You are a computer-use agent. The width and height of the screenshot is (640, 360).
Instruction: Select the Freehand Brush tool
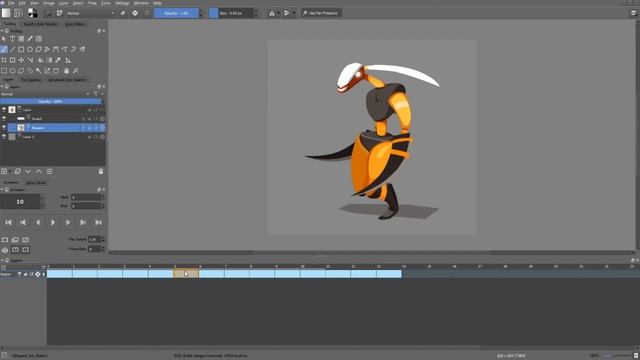tap(4, 49)
